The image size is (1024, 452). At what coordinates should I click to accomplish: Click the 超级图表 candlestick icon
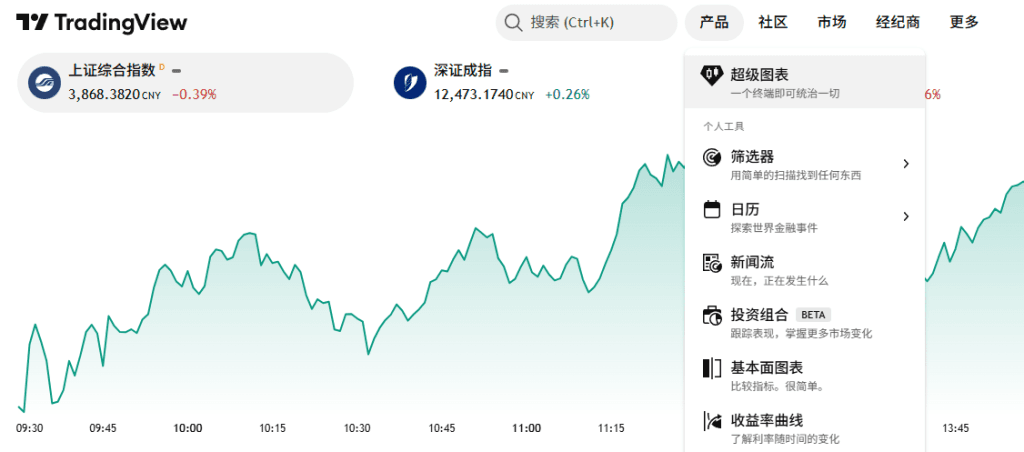pos(711,75)
